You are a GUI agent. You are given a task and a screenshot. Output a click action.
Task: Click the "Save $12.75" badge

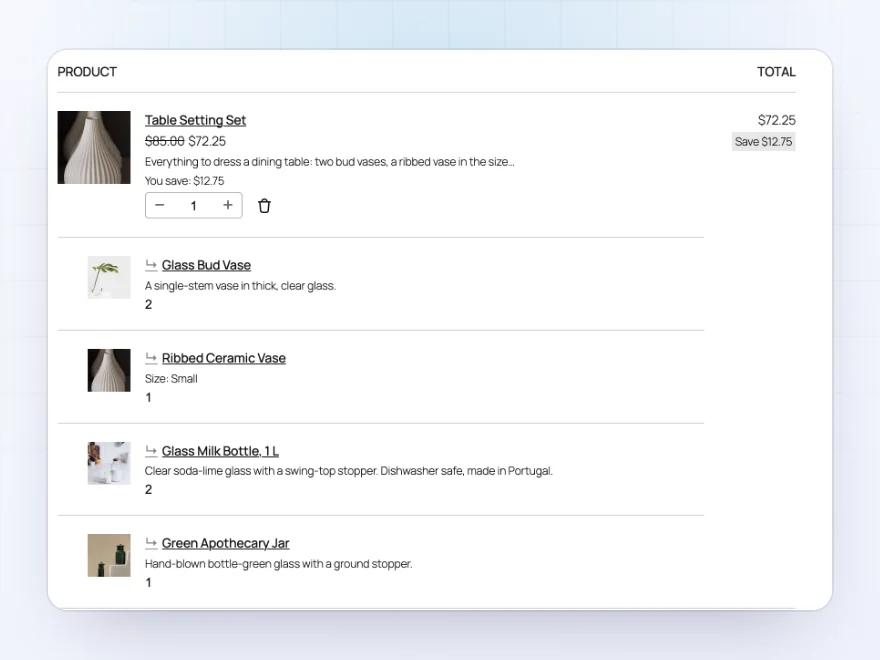pos(763,141)
